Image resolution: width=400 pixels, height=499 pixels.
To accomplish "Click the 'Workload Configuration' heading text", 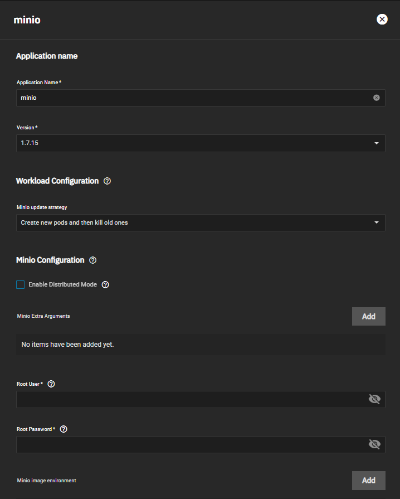I will pos(57,181).
